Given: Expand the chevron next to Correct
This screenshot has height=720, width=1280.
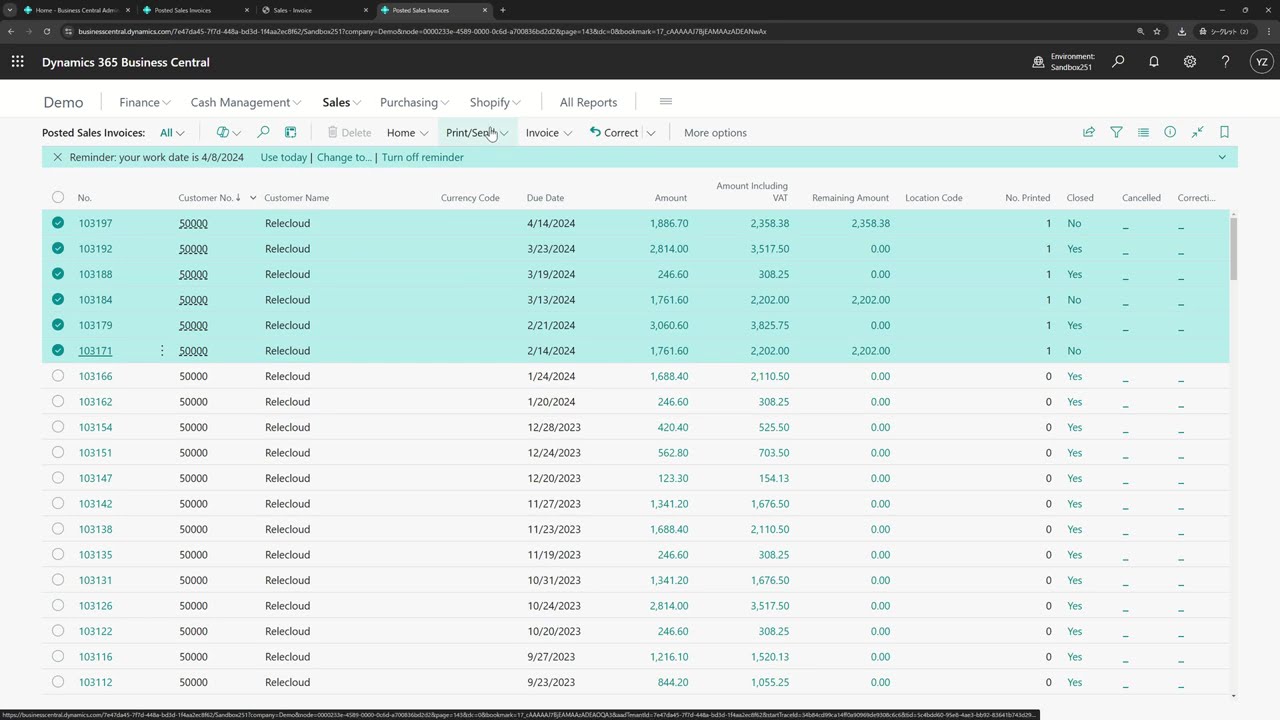Looking at the screenshot, I should click(x=650, y=132).
